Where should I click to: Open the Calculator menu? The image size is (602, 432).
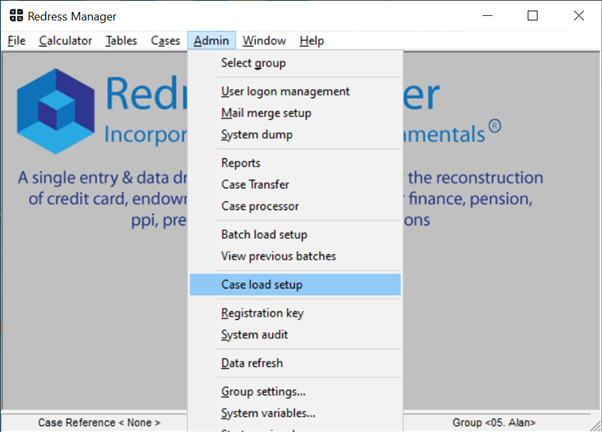point(65,41)
